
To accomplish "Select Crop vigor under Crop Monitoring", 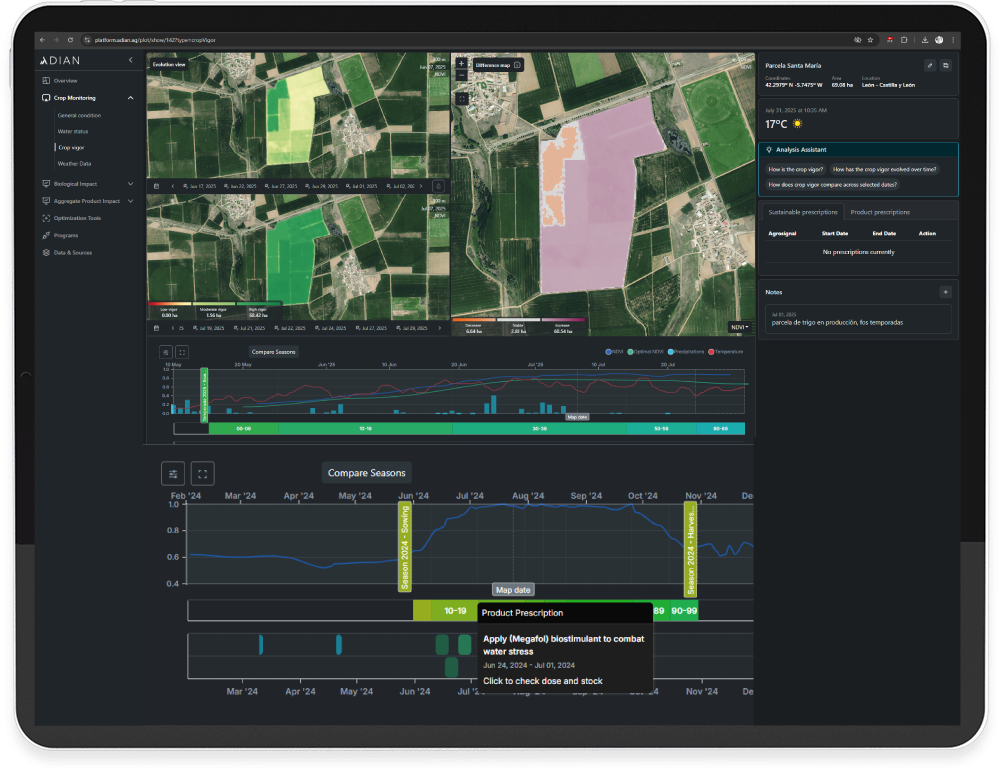I will (71, 147).
